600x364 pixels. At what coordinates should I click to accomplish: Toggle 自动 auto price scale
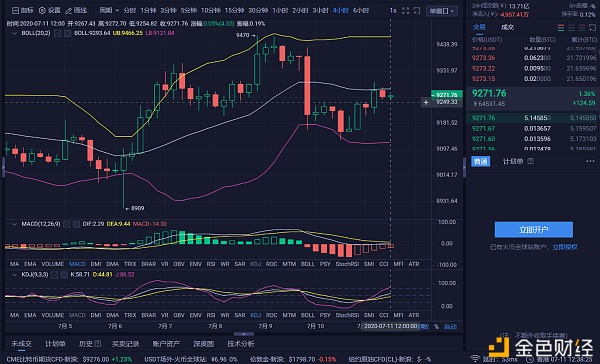point(450,326)
